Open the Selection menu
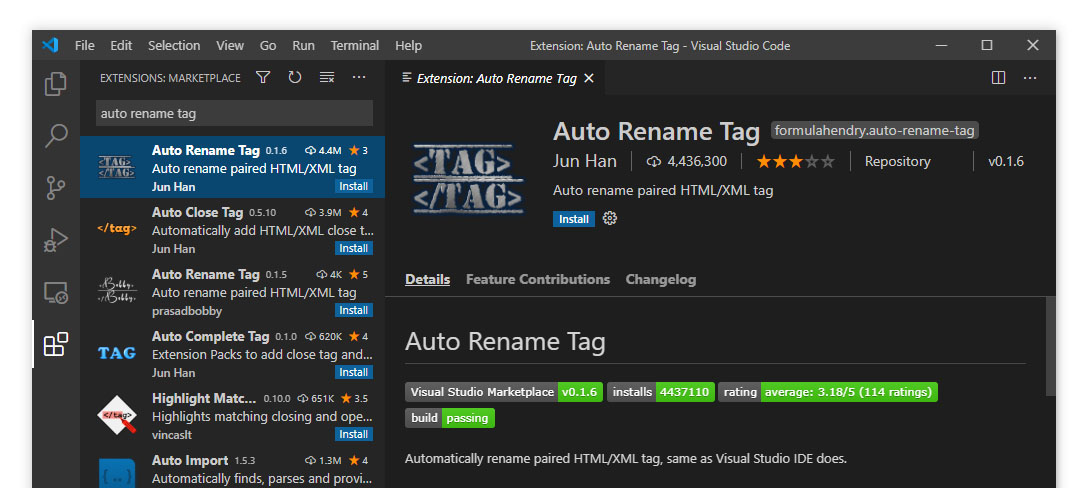The height and width of the screenshot is (488, 1086). click(174, 46)
